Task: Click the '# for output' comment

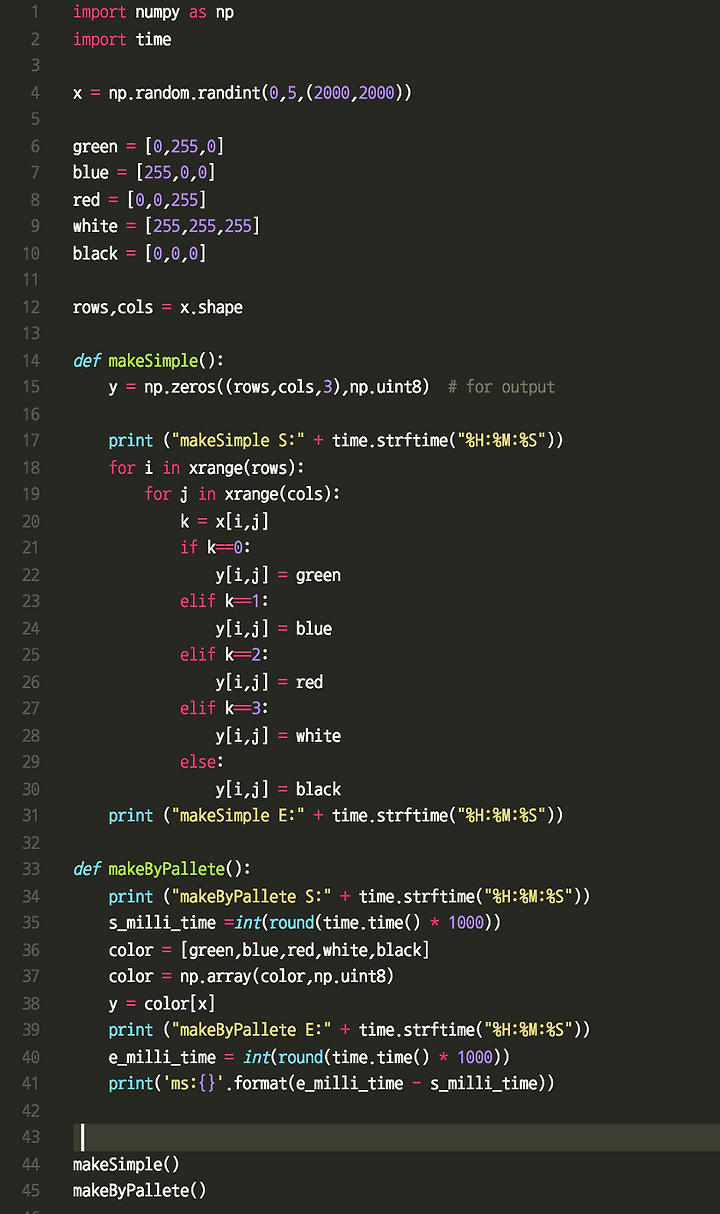Action: pyautogui.click(x=501, y=387)
